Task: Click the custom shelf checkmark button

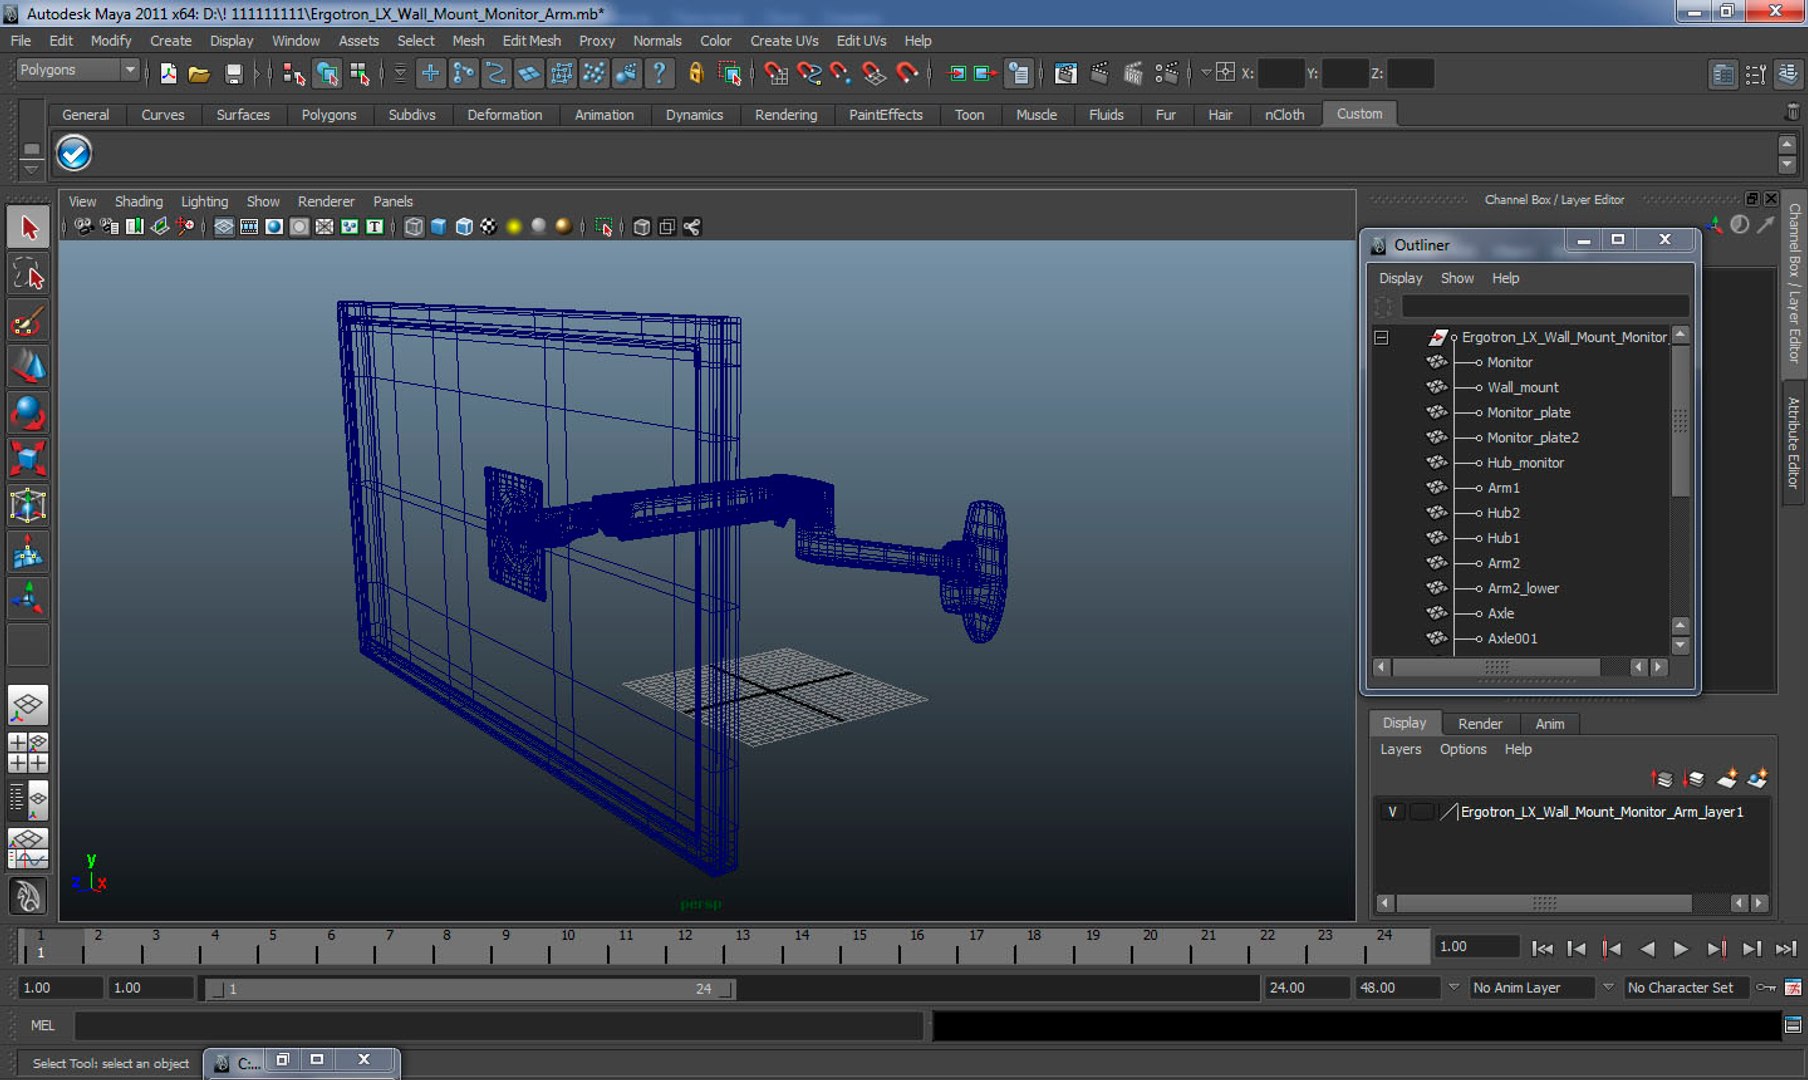Action: point(74,153)
